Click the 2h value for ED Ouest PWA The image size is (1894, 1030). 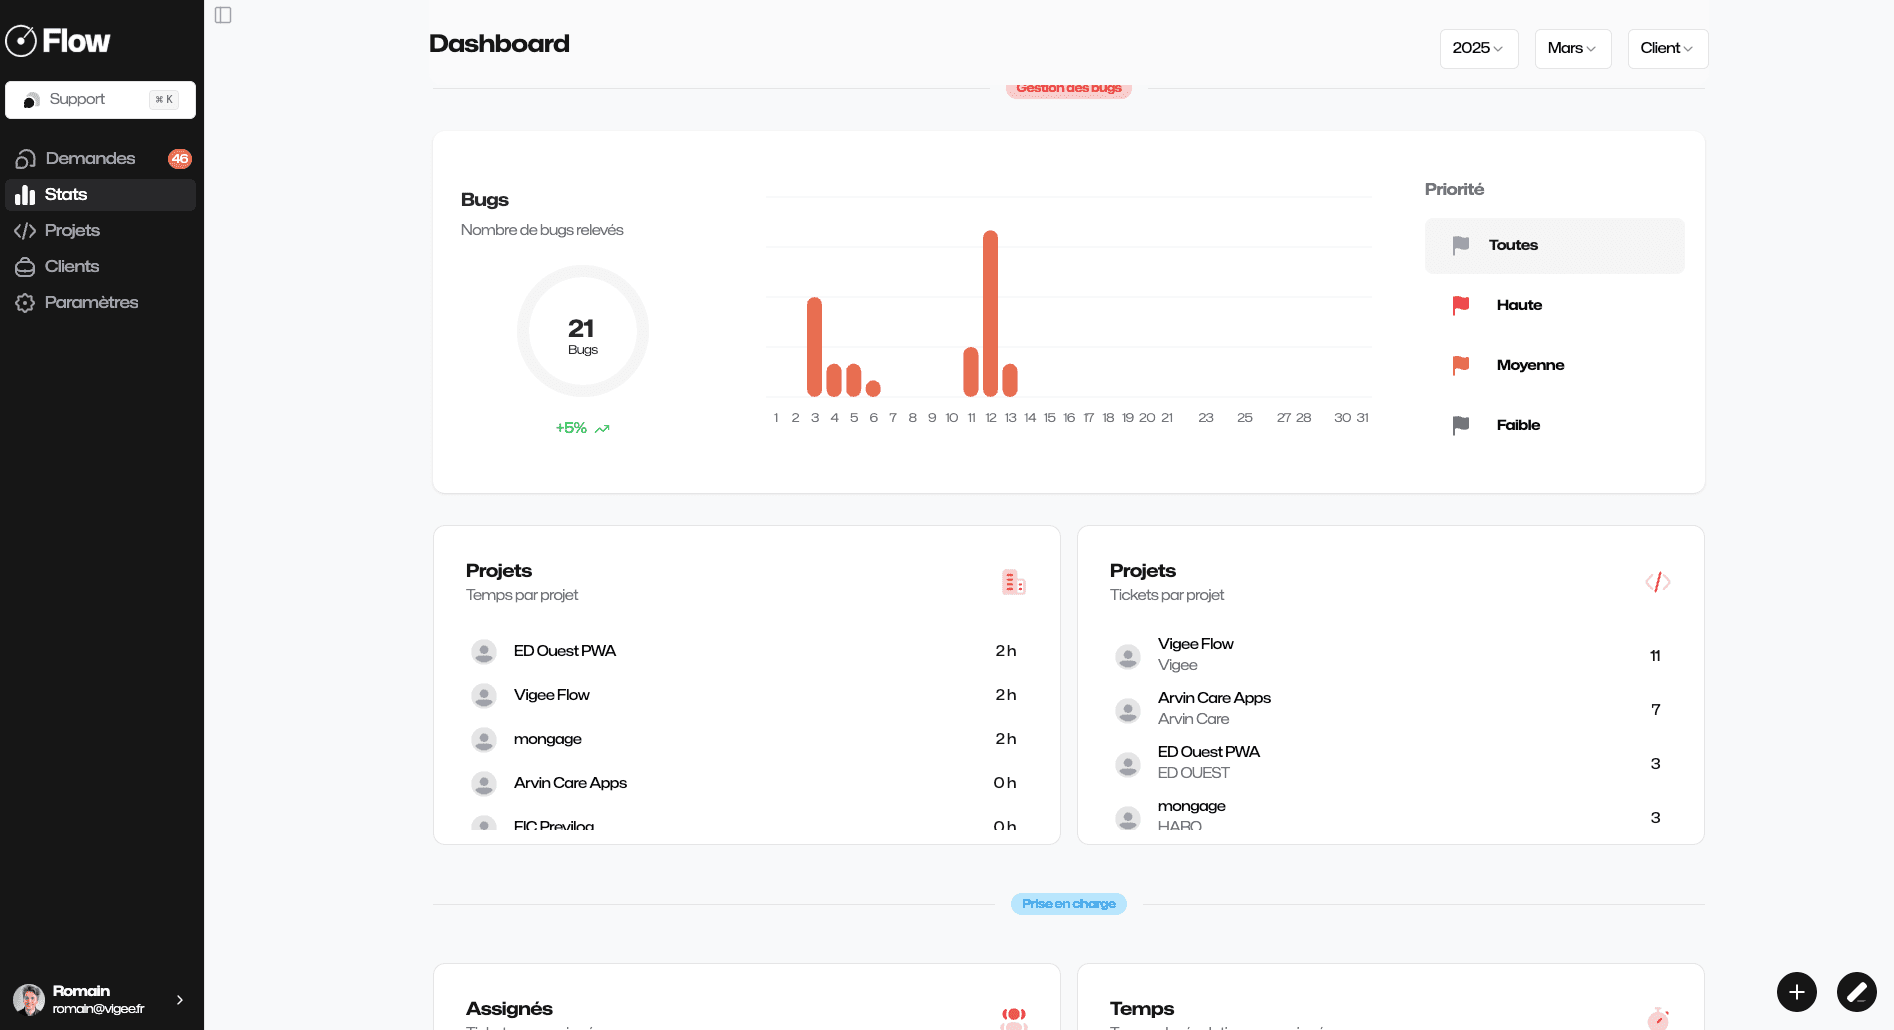(1005, 651)
